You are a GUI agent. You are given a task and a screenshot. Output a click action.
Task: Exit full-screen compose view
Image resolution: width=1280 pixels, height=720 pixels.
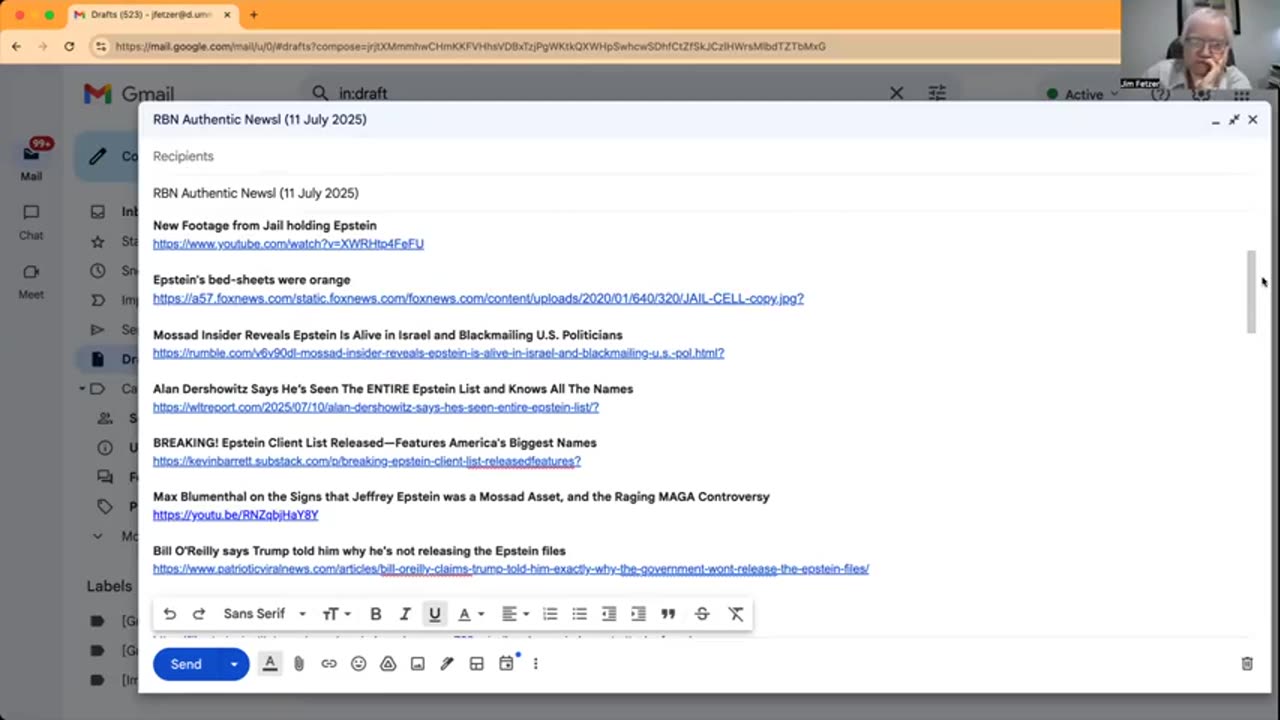click(1234, 120)
